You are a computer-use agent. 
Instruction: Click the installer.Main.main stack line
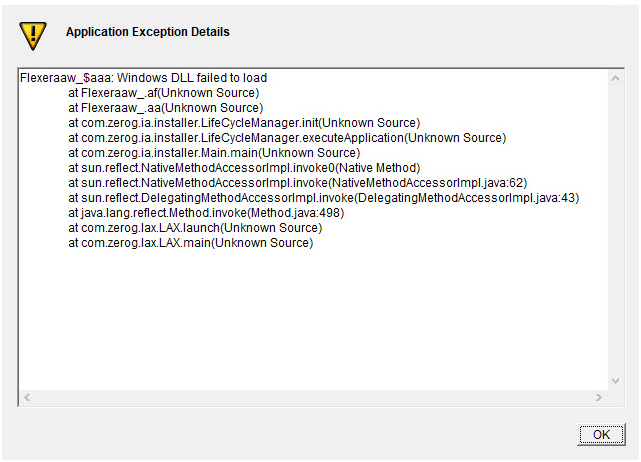click(214, 153)
